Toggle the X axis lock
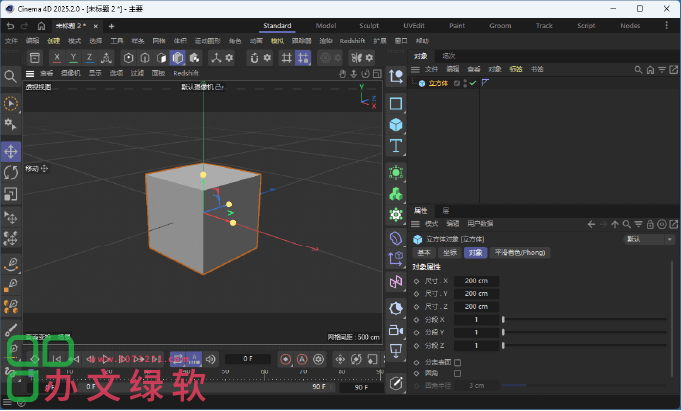681x411 pixels. tap(57, 58)
